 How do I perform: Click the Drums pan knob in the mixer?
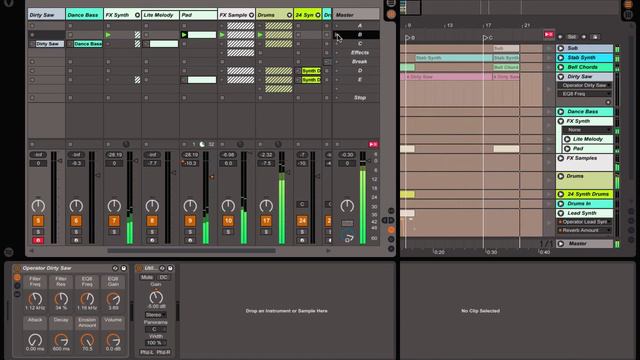[x=266, y=206]
